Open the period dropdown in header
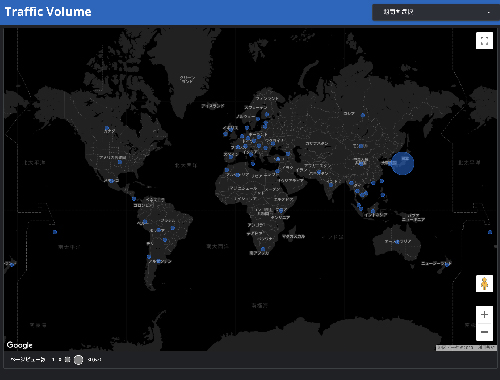500x380 pixels. click(436, 12)
